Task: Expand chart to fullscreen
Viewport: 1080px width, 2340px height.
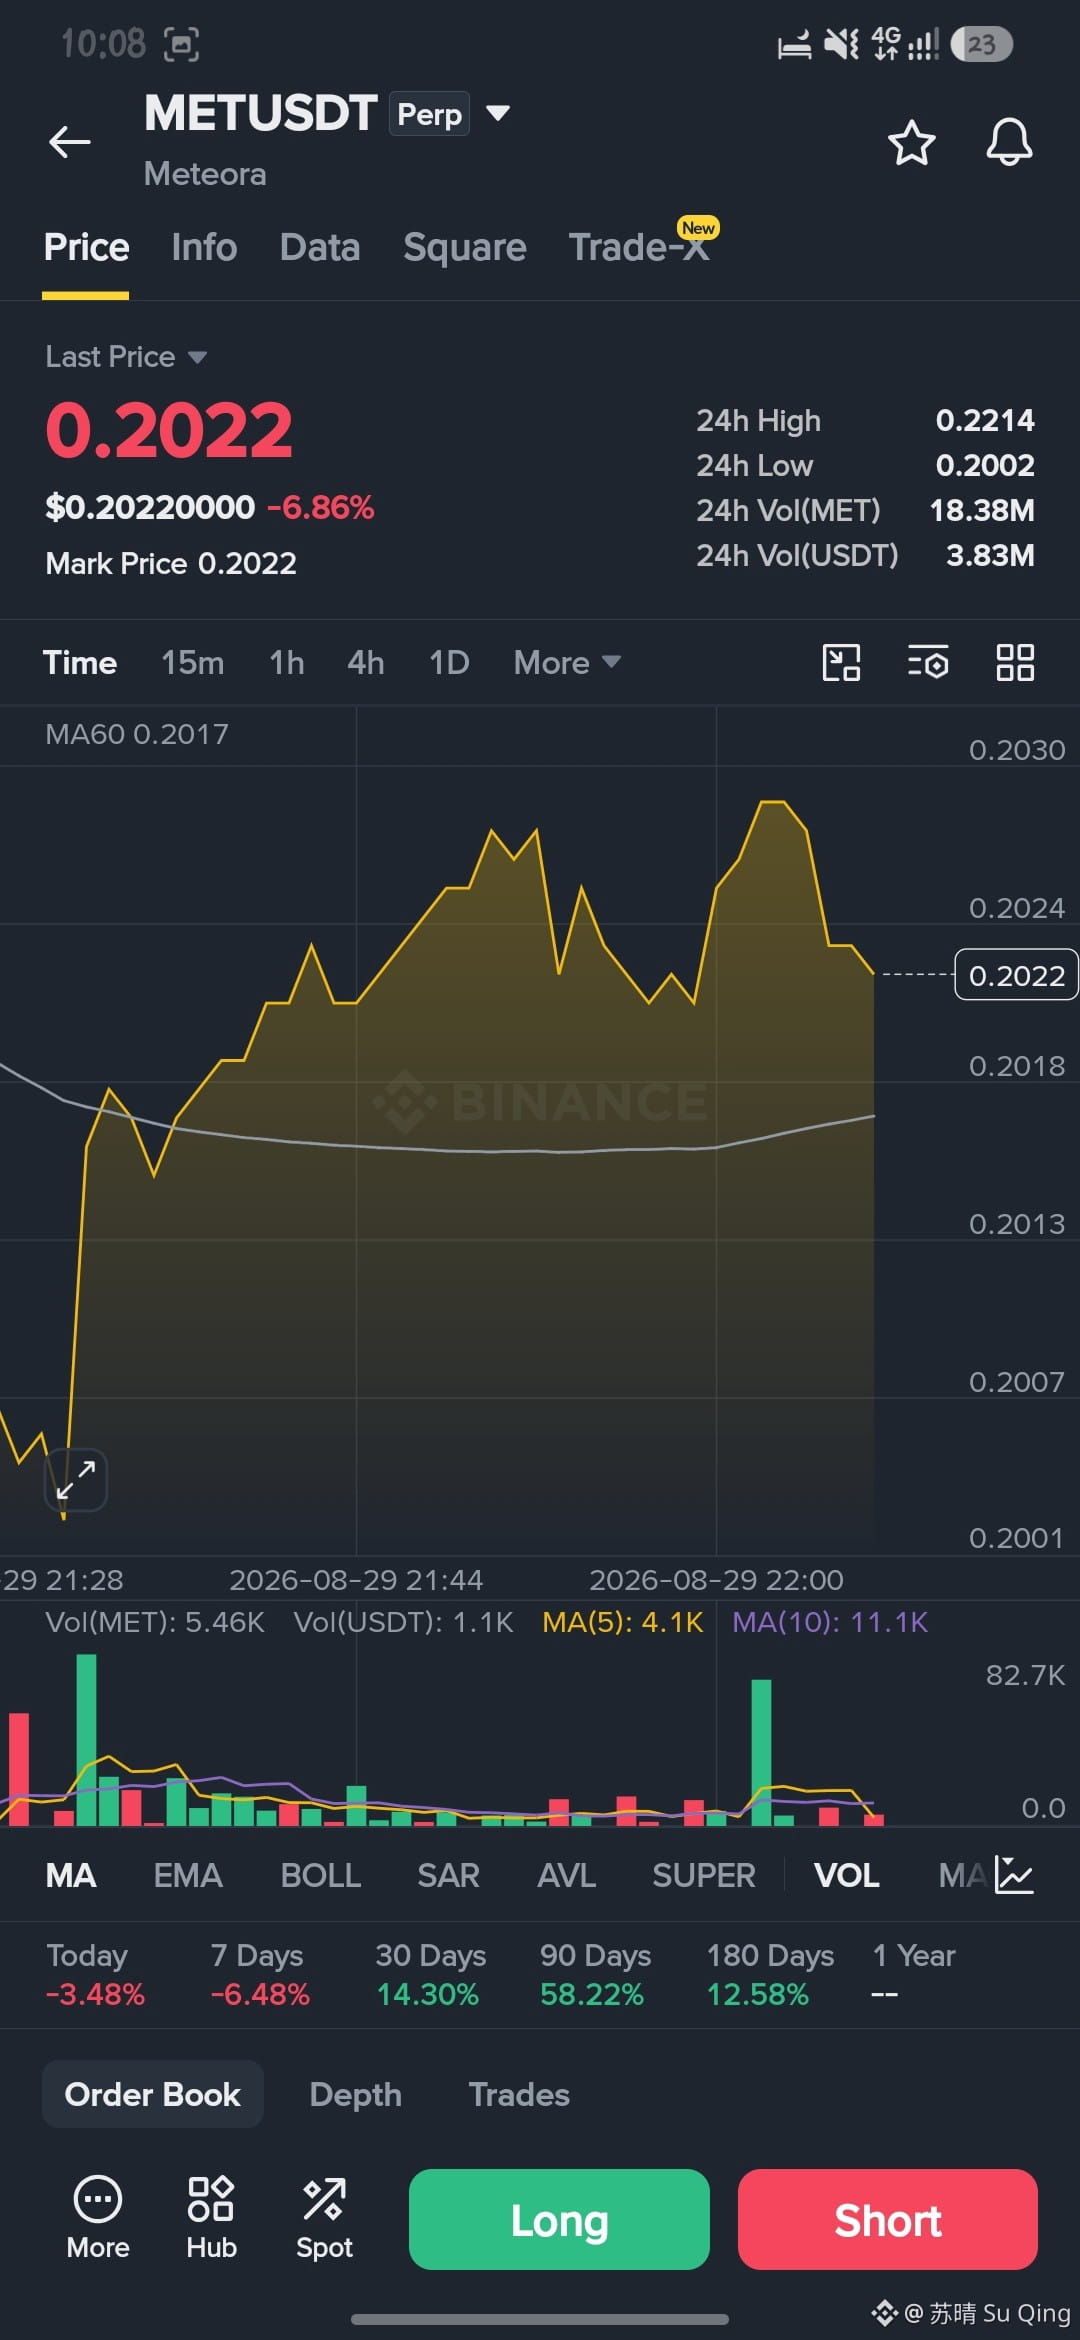Action: [x=76, y=1479]
